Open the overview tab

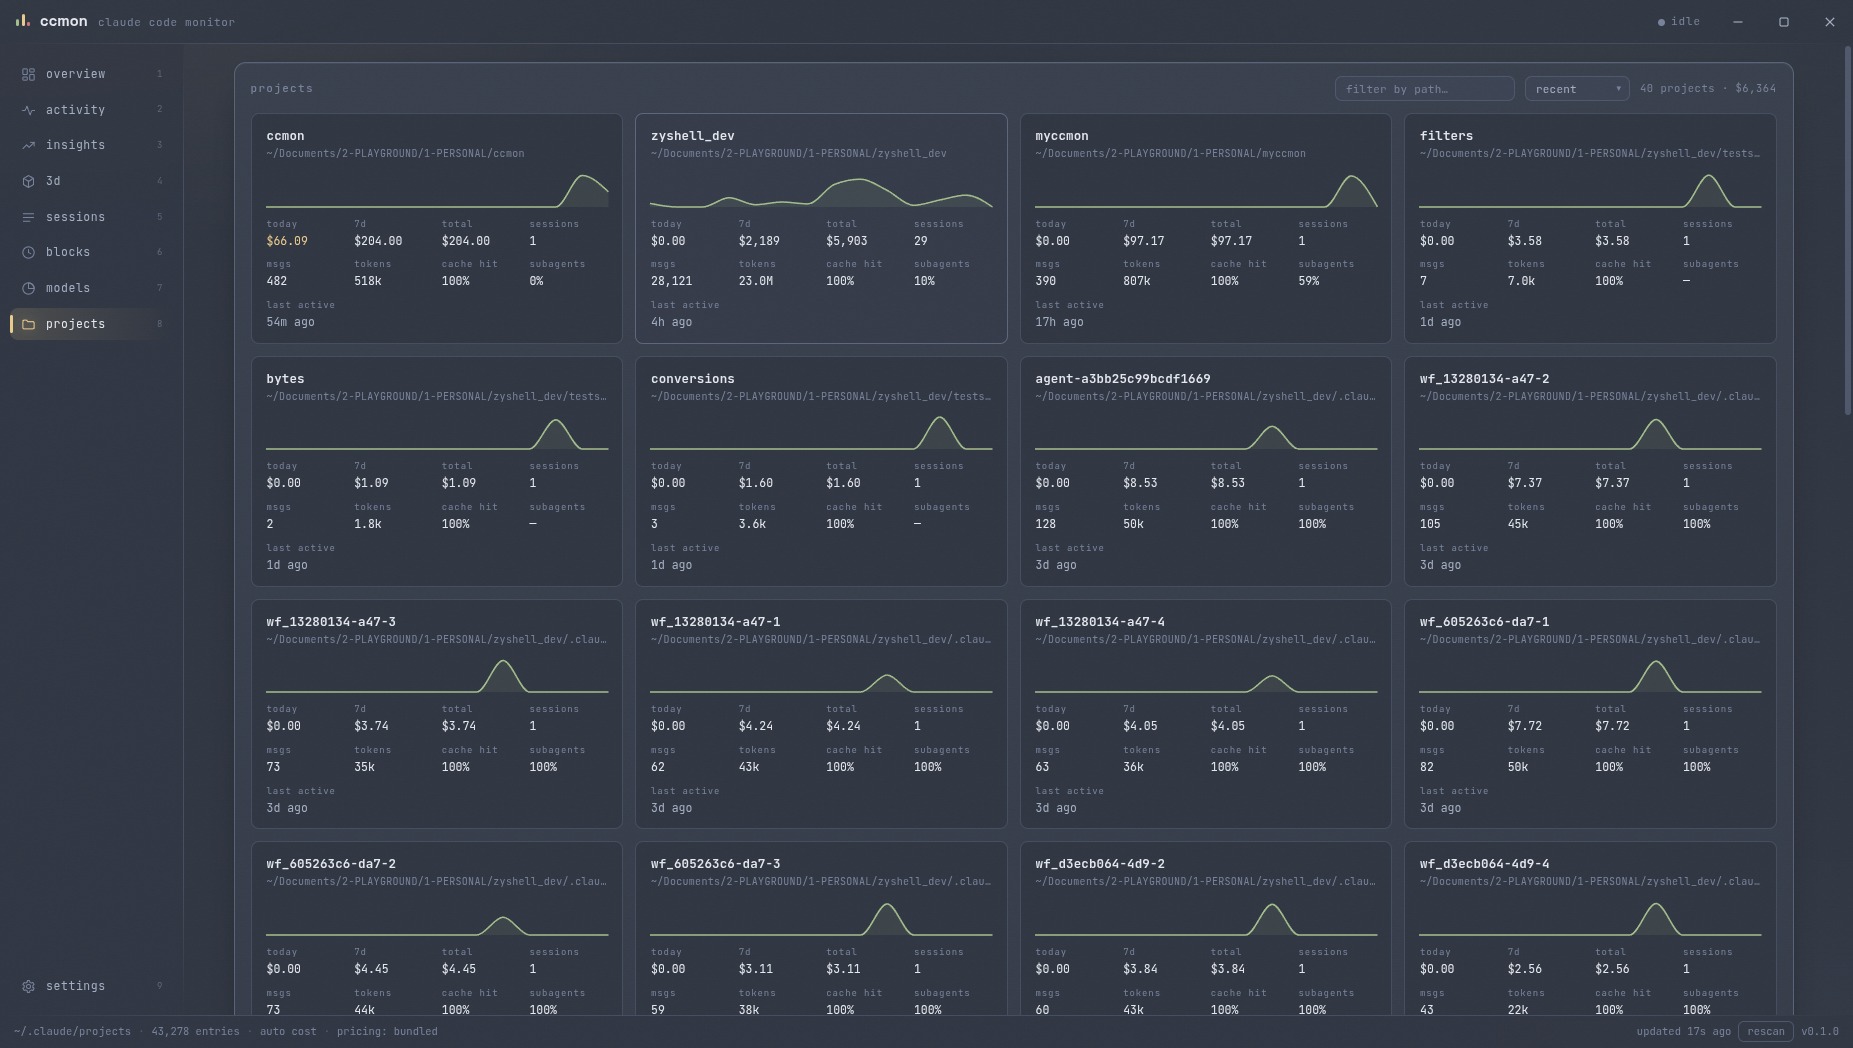[91, 74]
